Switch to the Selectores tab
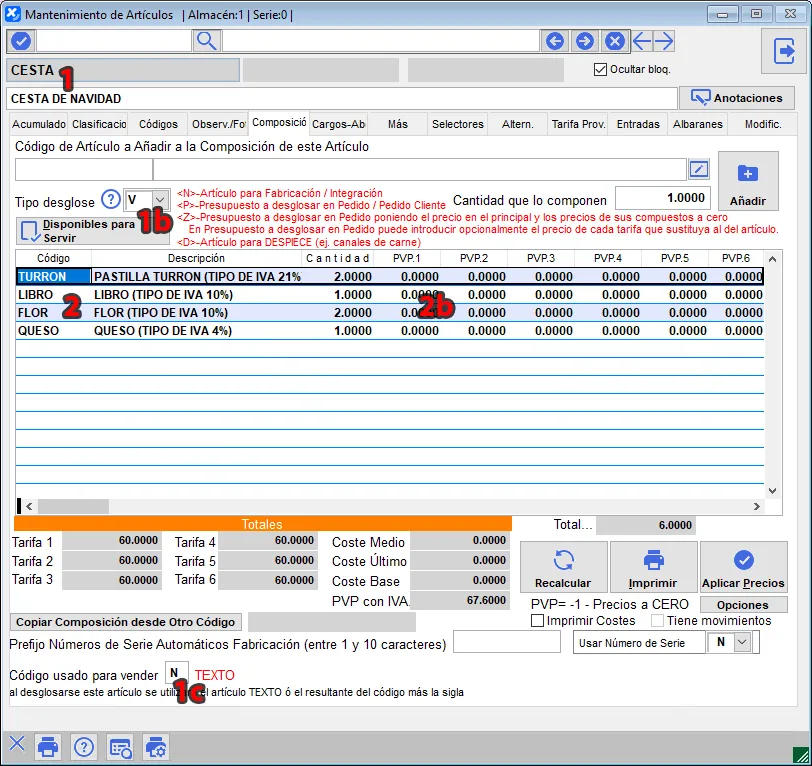812x766 pixels. (x=457, y=125)
